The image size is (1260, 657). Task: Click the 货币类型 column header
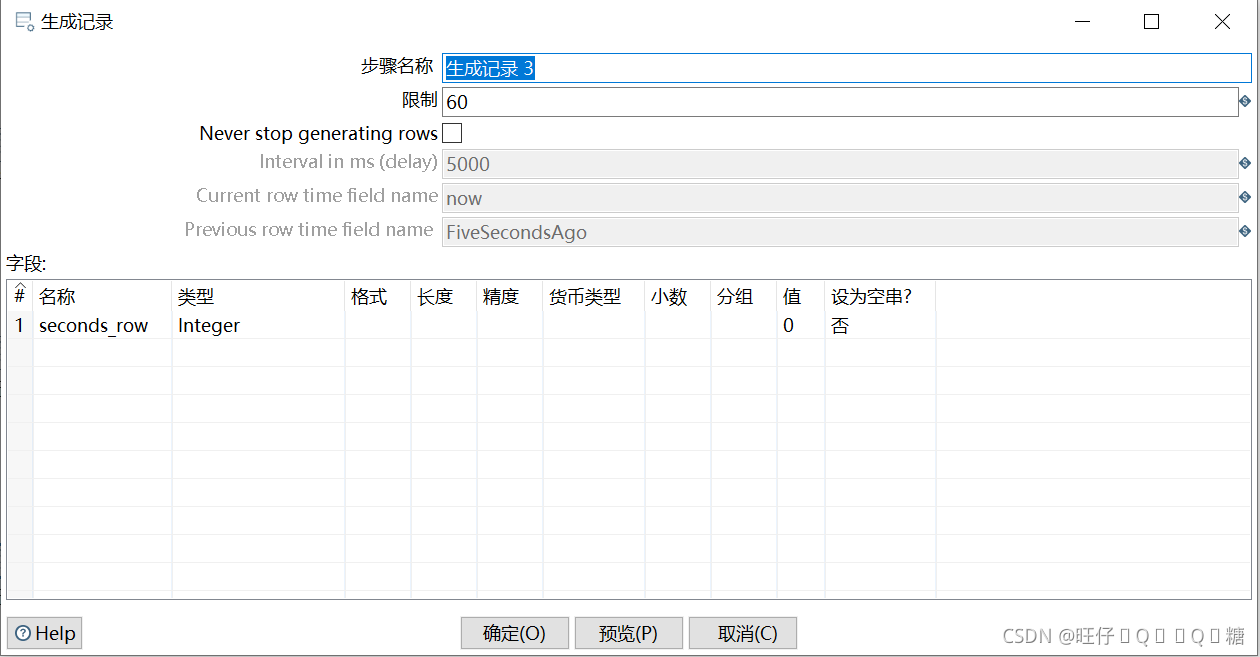(594, 297)
